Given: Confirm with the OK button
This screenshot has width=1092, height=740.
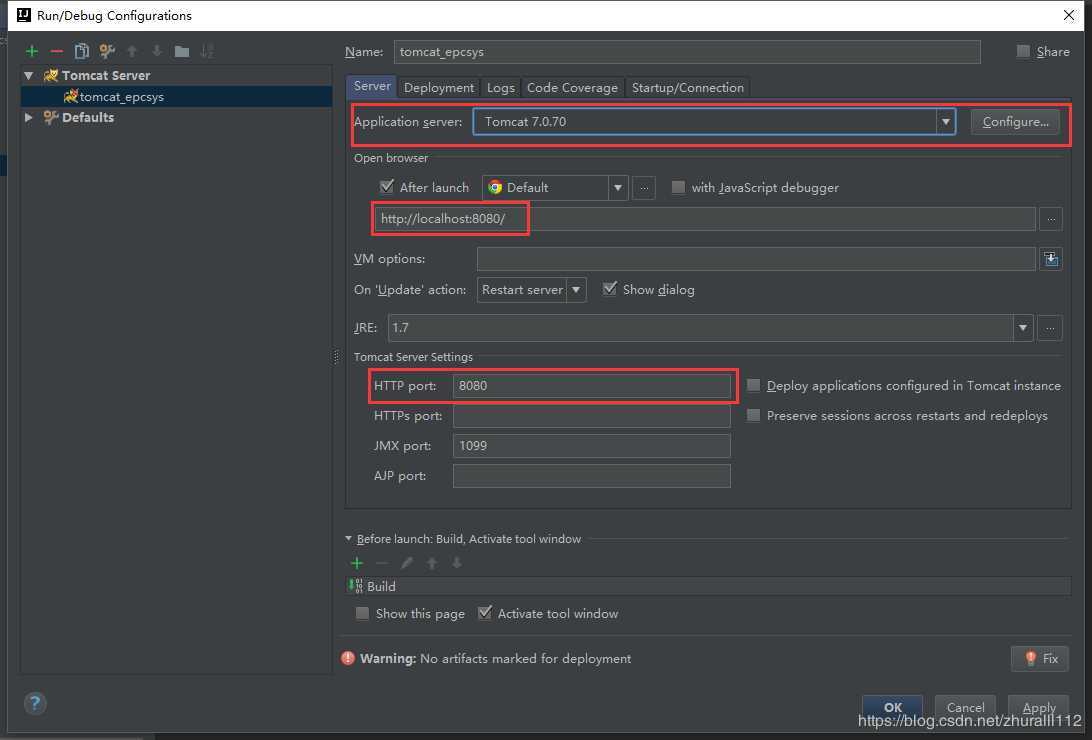Looking at the screenshot, I should click(893, 707).
